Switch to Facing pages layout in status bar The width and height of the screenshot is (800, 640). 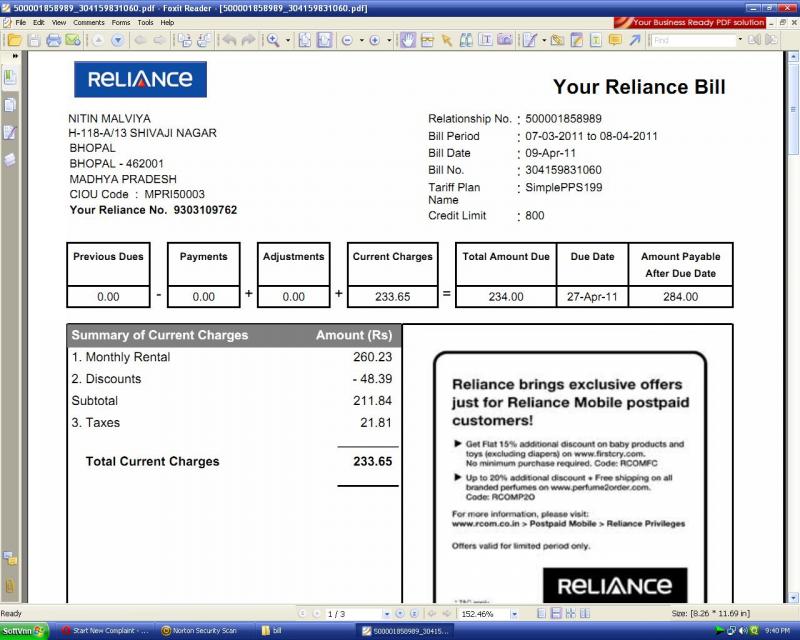pos(585,613)
